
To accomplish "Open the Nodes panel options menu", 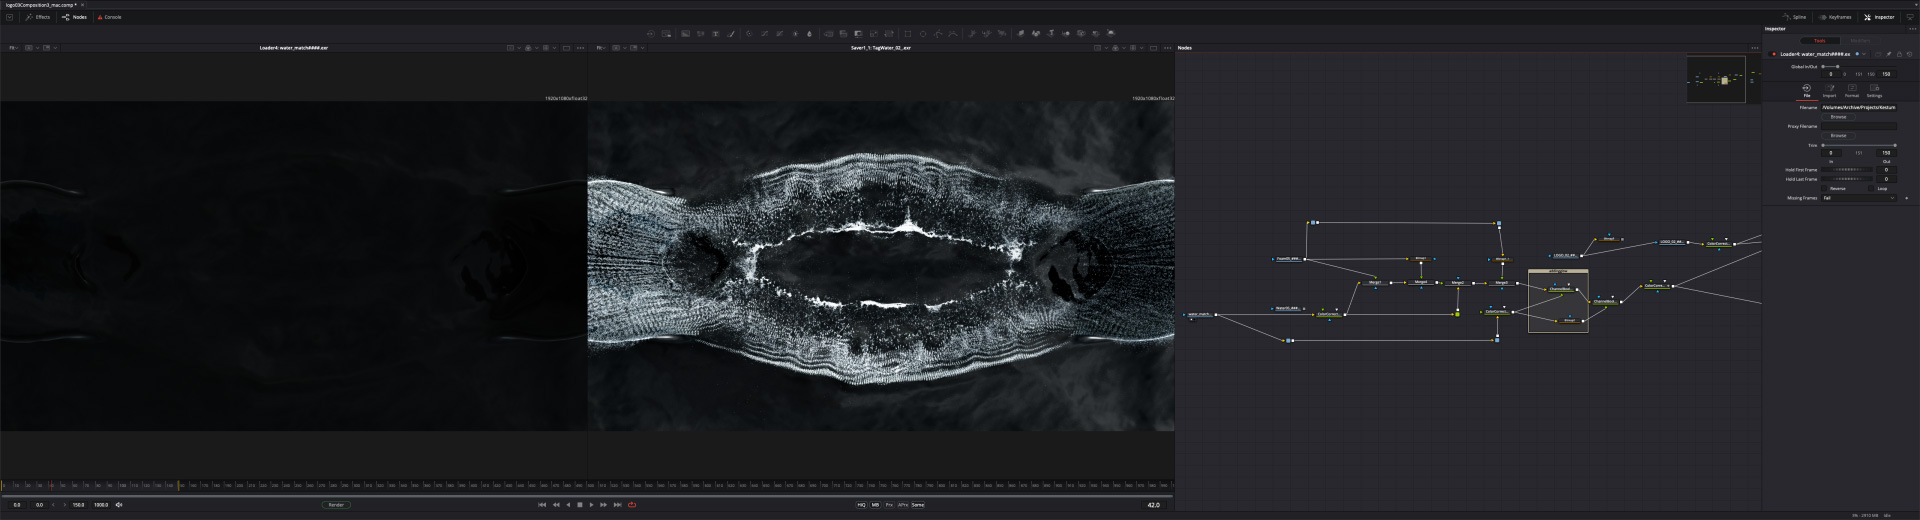I will pos(1754,48).
